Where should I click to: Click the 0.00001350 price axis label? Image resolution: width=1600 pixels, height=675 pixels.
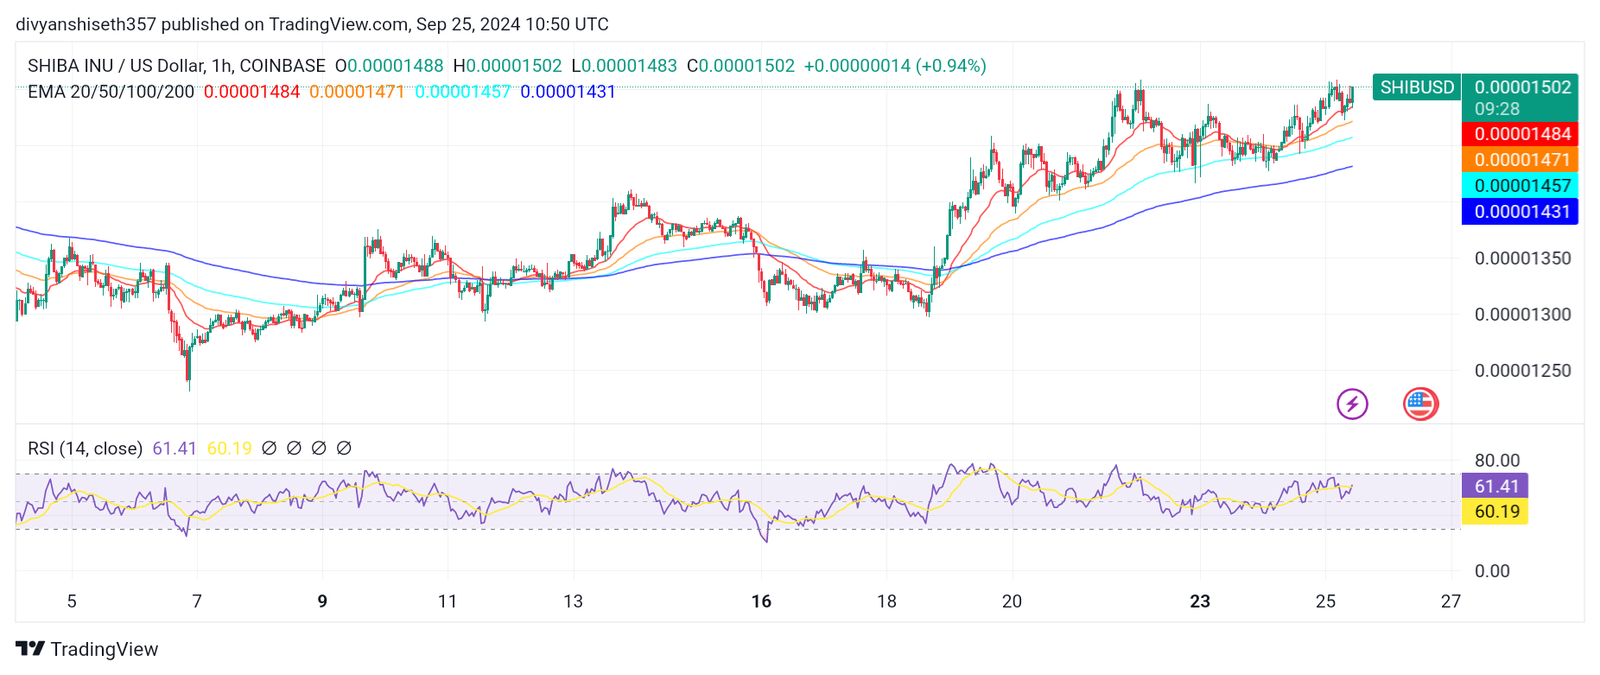click(x=1522, y=258)
